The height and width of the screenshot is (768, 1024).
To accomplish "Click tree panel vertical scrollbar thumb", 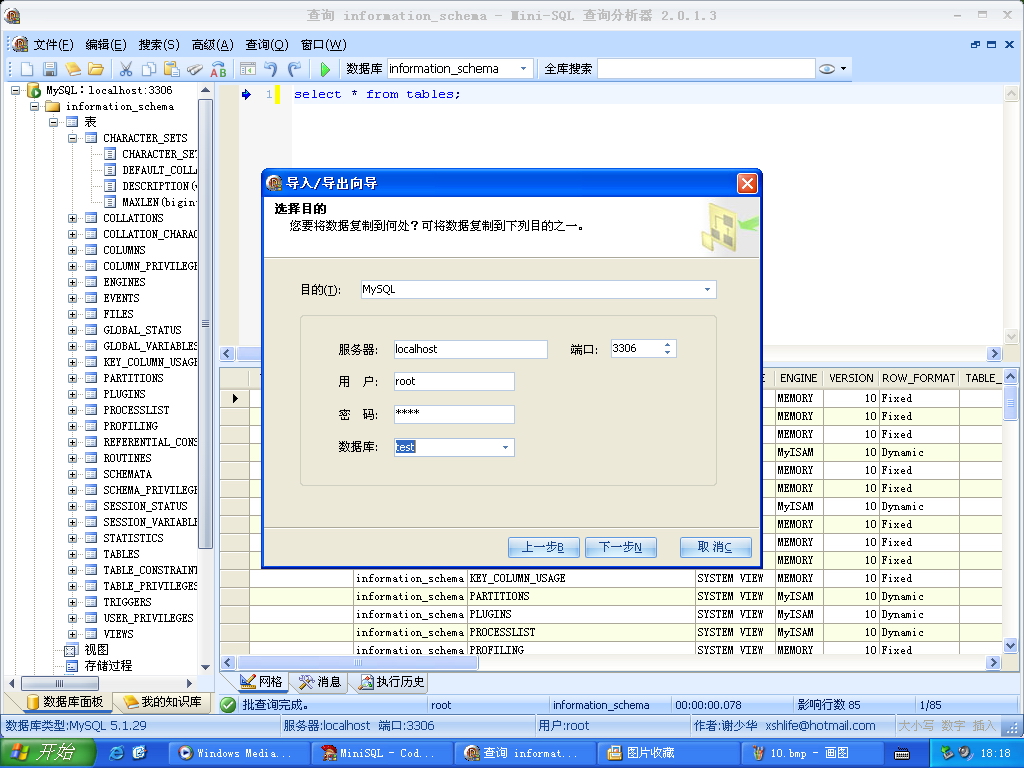I will pyautogui.click(x=205, y=323).
